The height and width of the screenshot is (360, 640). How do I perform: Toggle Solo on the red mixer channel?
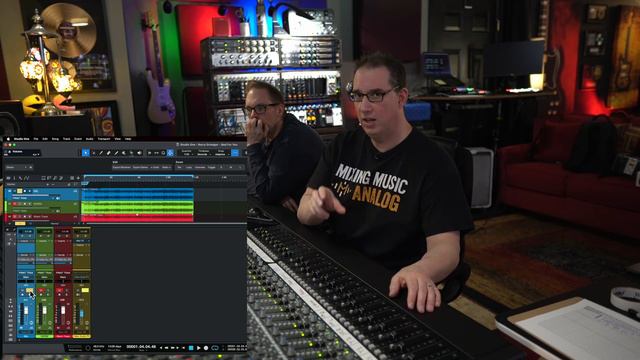point(67,290)
